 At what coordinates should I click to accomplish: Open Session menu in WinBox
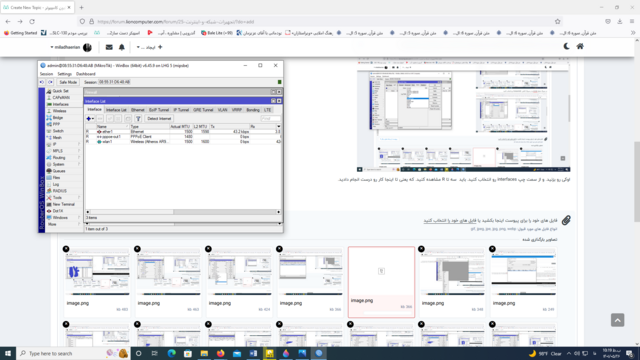point(46,74)
